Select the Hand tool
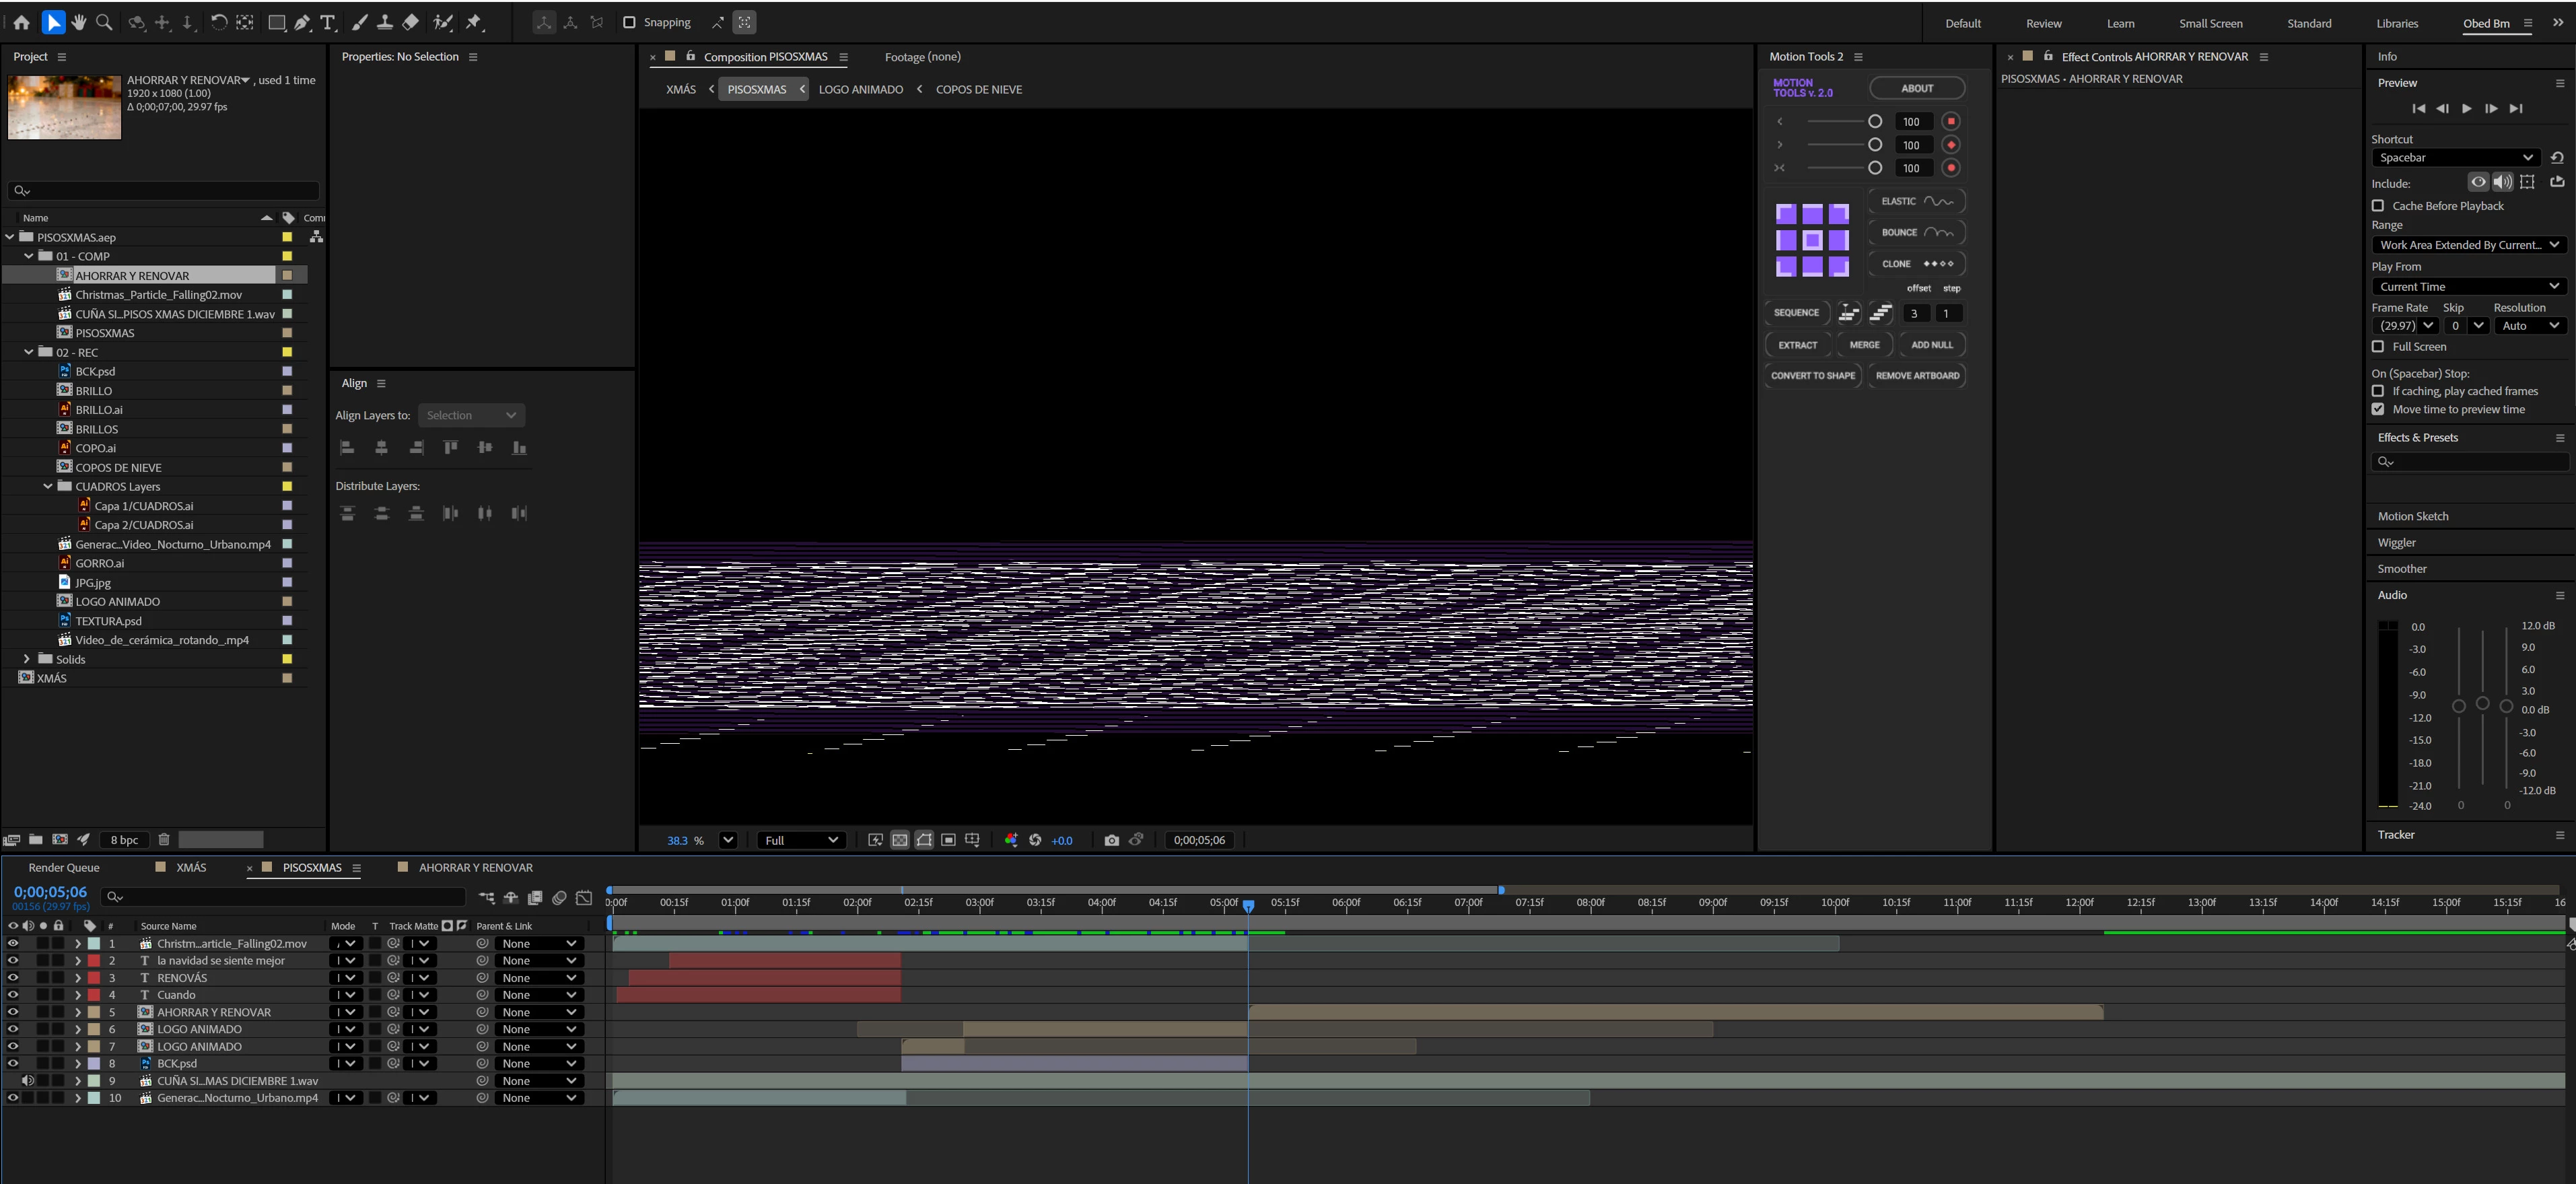 (x=79, y=22)
